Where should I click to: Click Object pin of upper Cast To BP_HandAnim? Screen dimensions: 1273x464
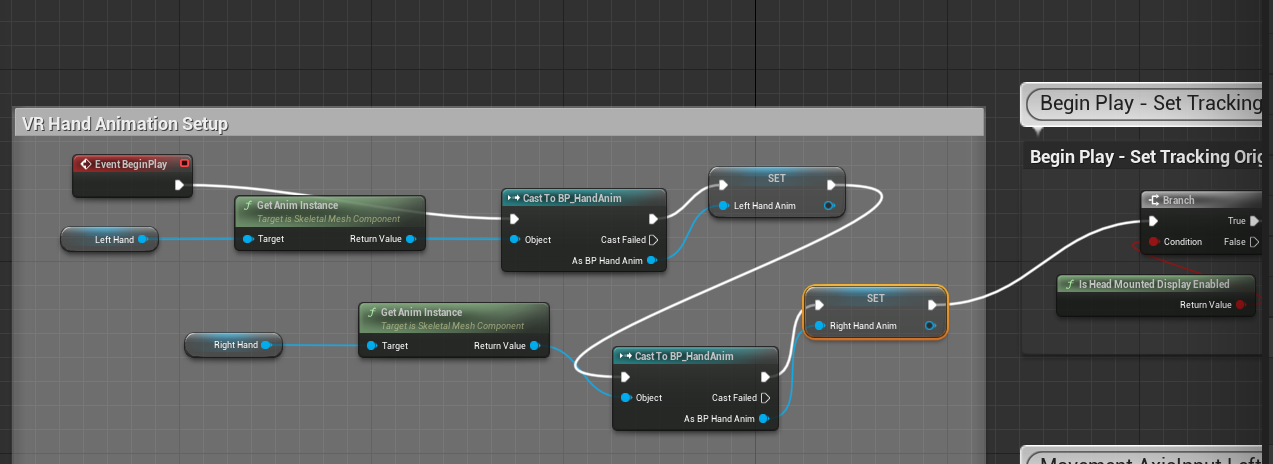click(x=515, y=240)
